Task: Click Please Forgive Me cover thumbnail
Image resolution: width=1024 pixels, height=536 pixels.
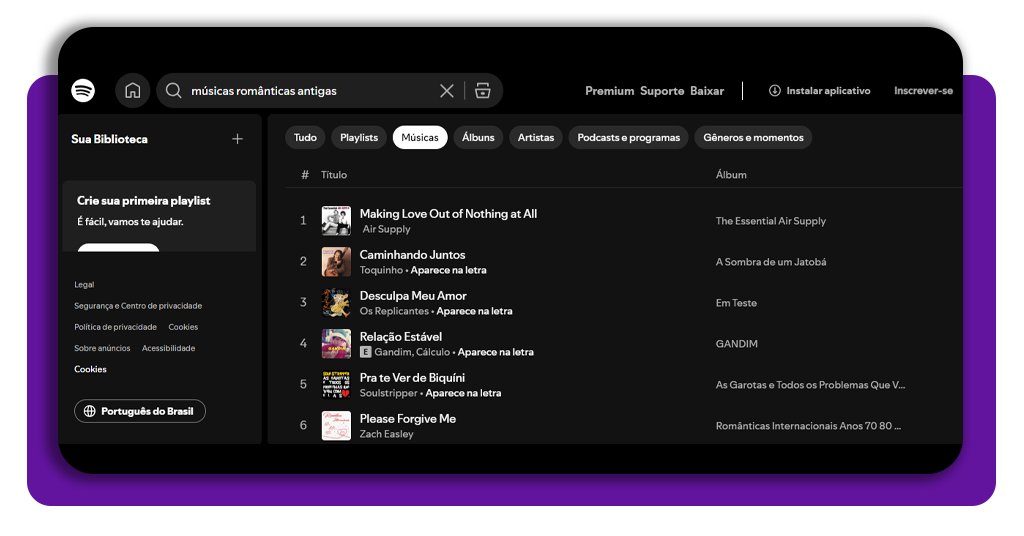Action: click(x=336, y=426)
